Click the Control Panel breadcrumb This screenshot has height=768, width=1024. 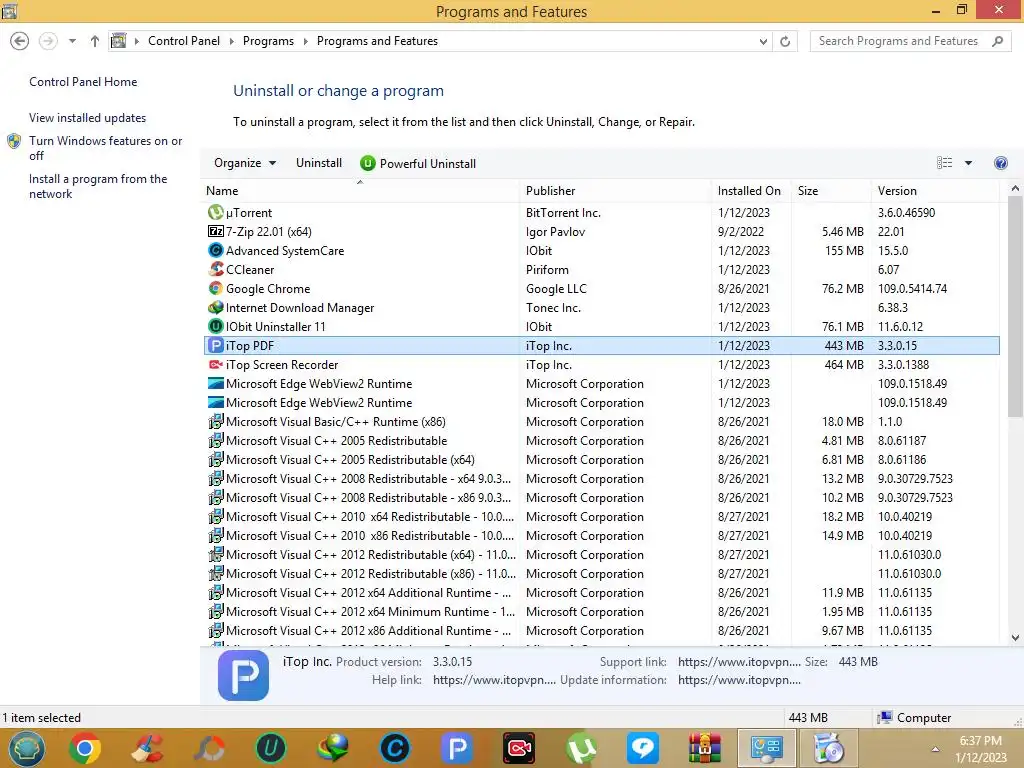click(x=184, y=40)
